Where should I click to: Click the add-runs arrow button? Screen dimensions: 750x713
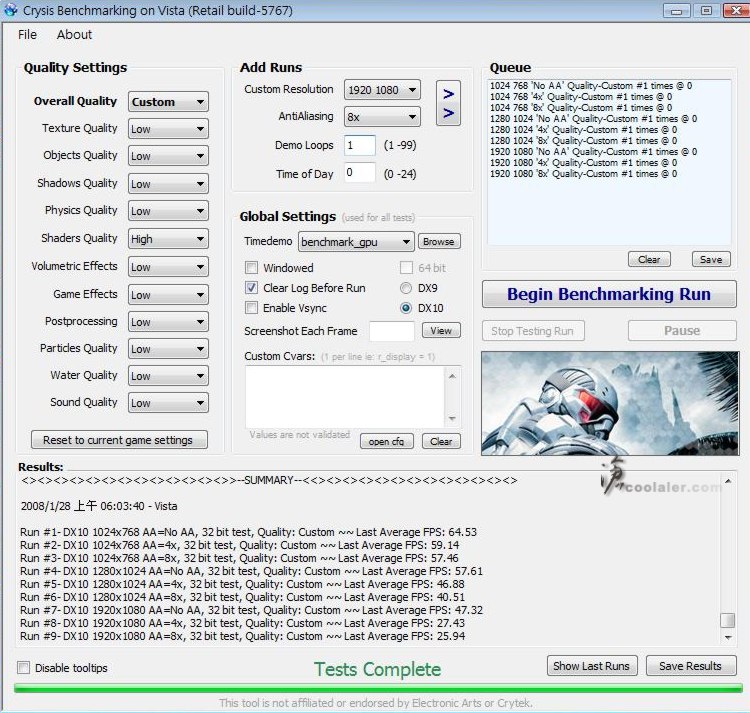point(448,103)
